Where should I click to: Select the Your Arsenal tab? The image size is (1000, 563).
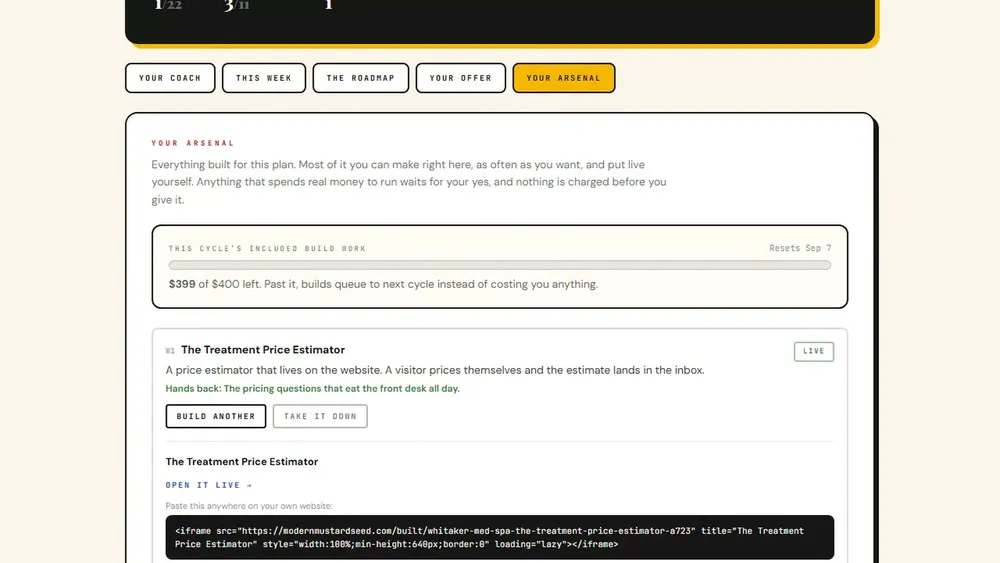[564, 78]
